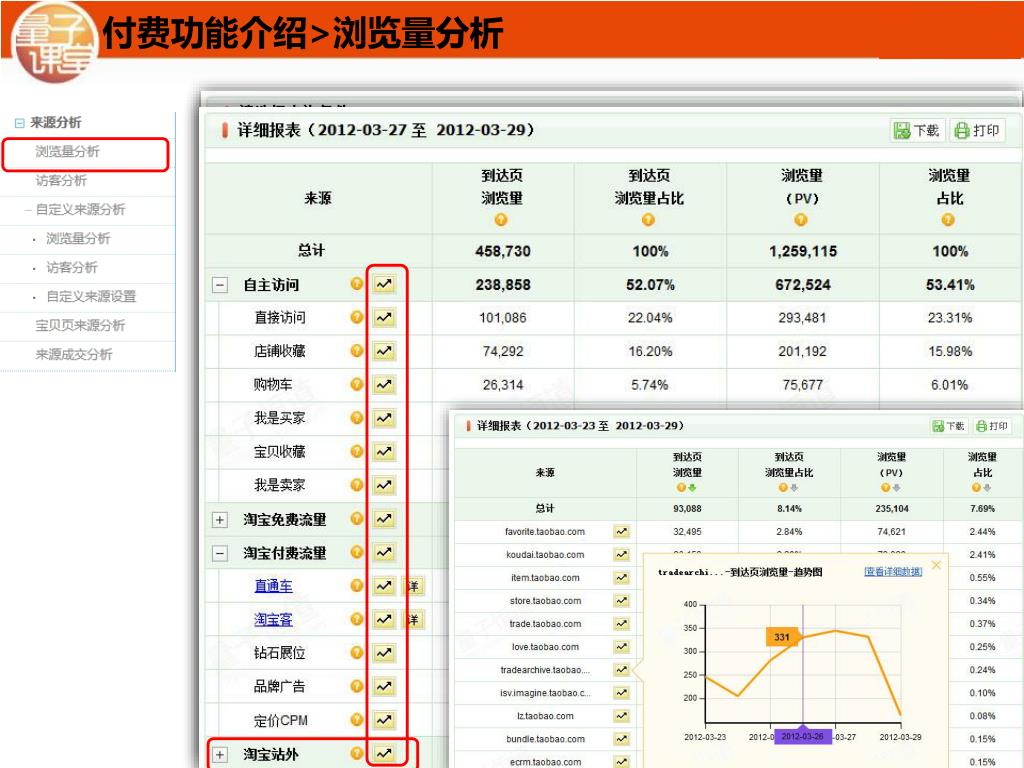1024x768 pixels.
Task: Open trend chart for 直通车 row
Action: tap(384, 586)
